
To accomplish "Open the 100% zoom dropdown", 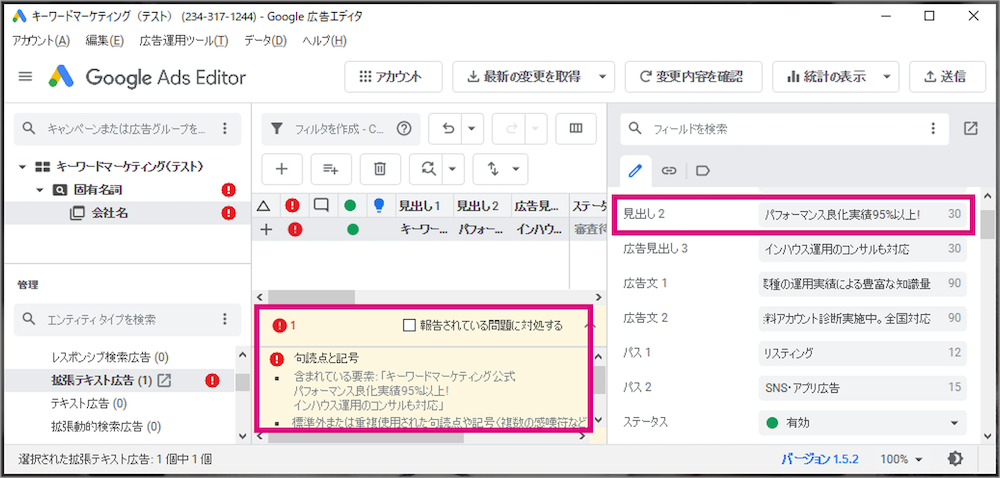I will pyautogui.click(x=902, y=459).
